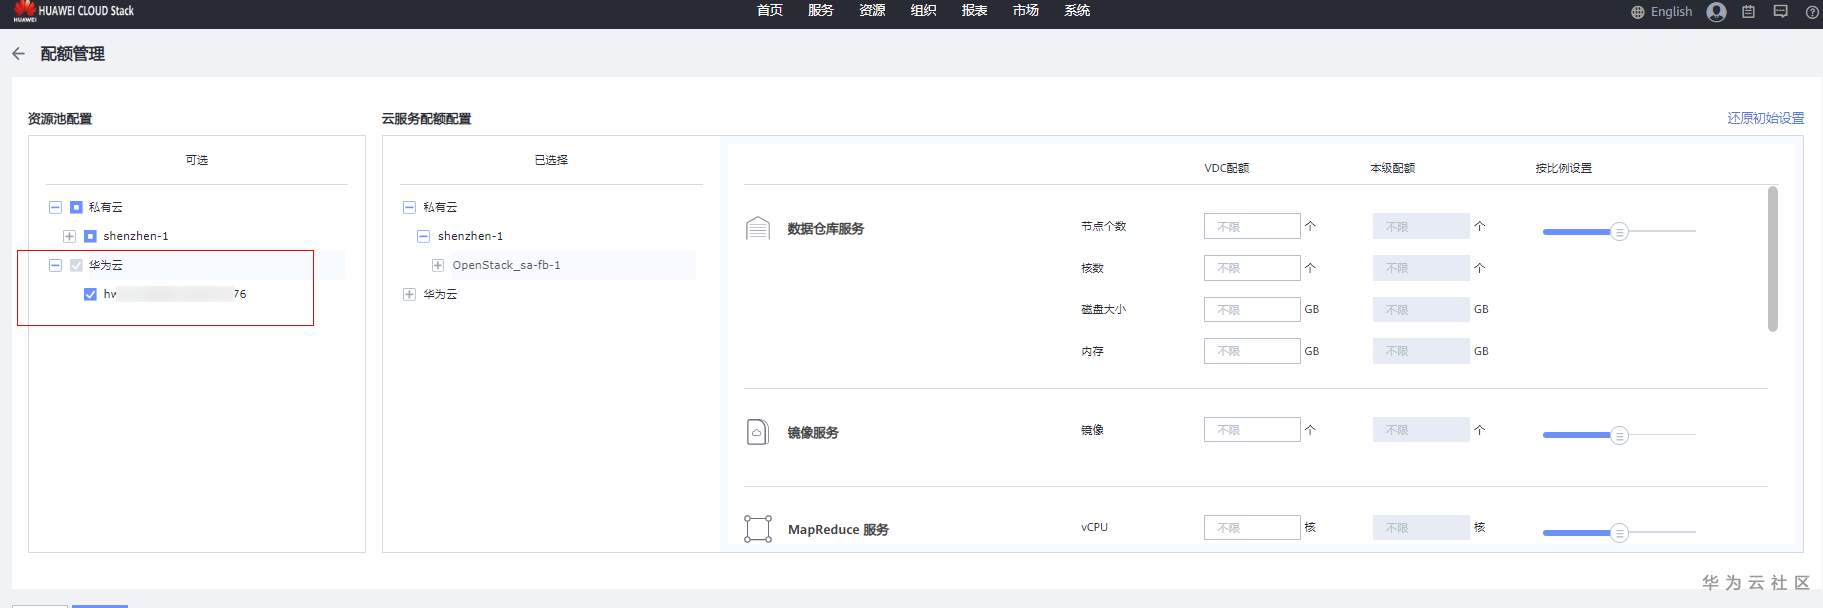Image resolution: width=1823 pixels, height=608 pixels.
Task: Toggle the 华为云 checkbox in available pool
Action: coord(76,265)
